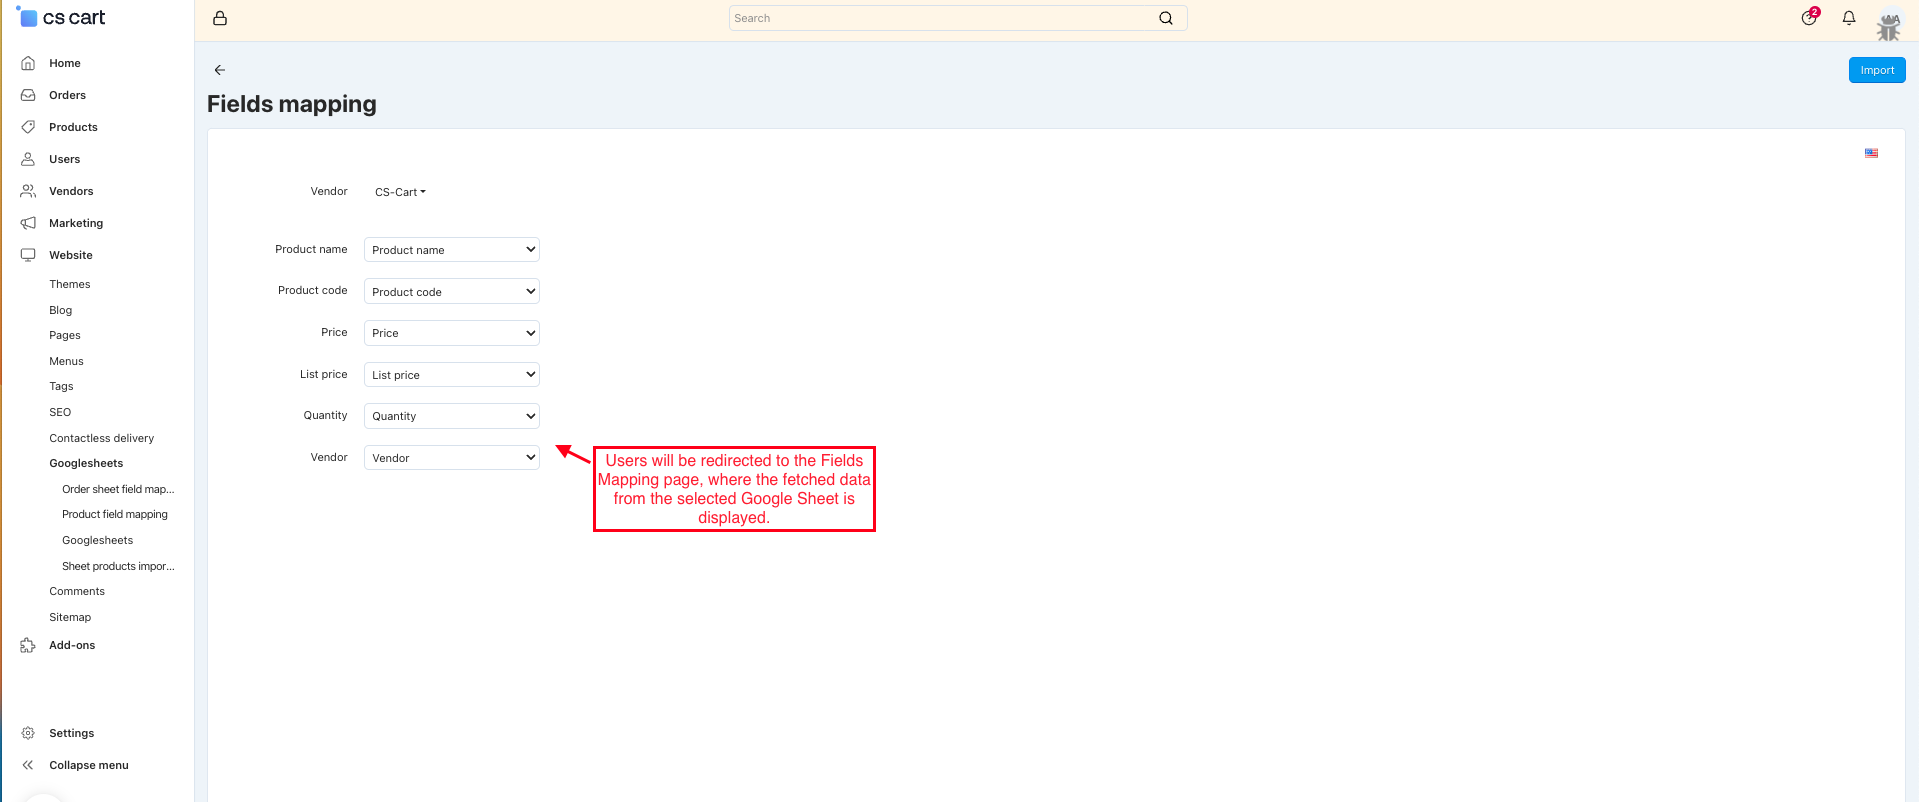Open Googlesheets section heading
This screenshot has width=1919, height=802.
coord(86,463)
